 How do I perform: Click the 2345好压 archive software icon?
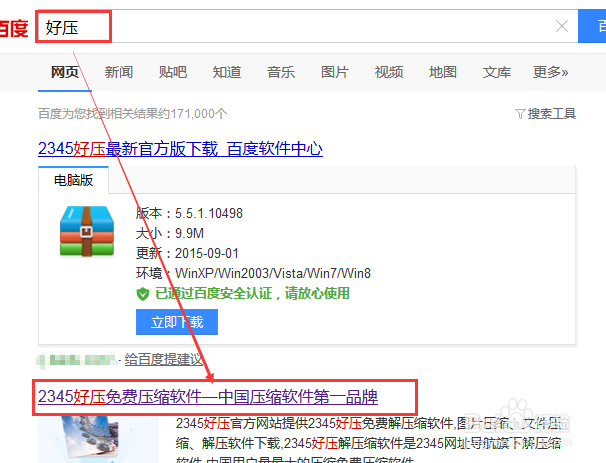(x=87, y=231)
